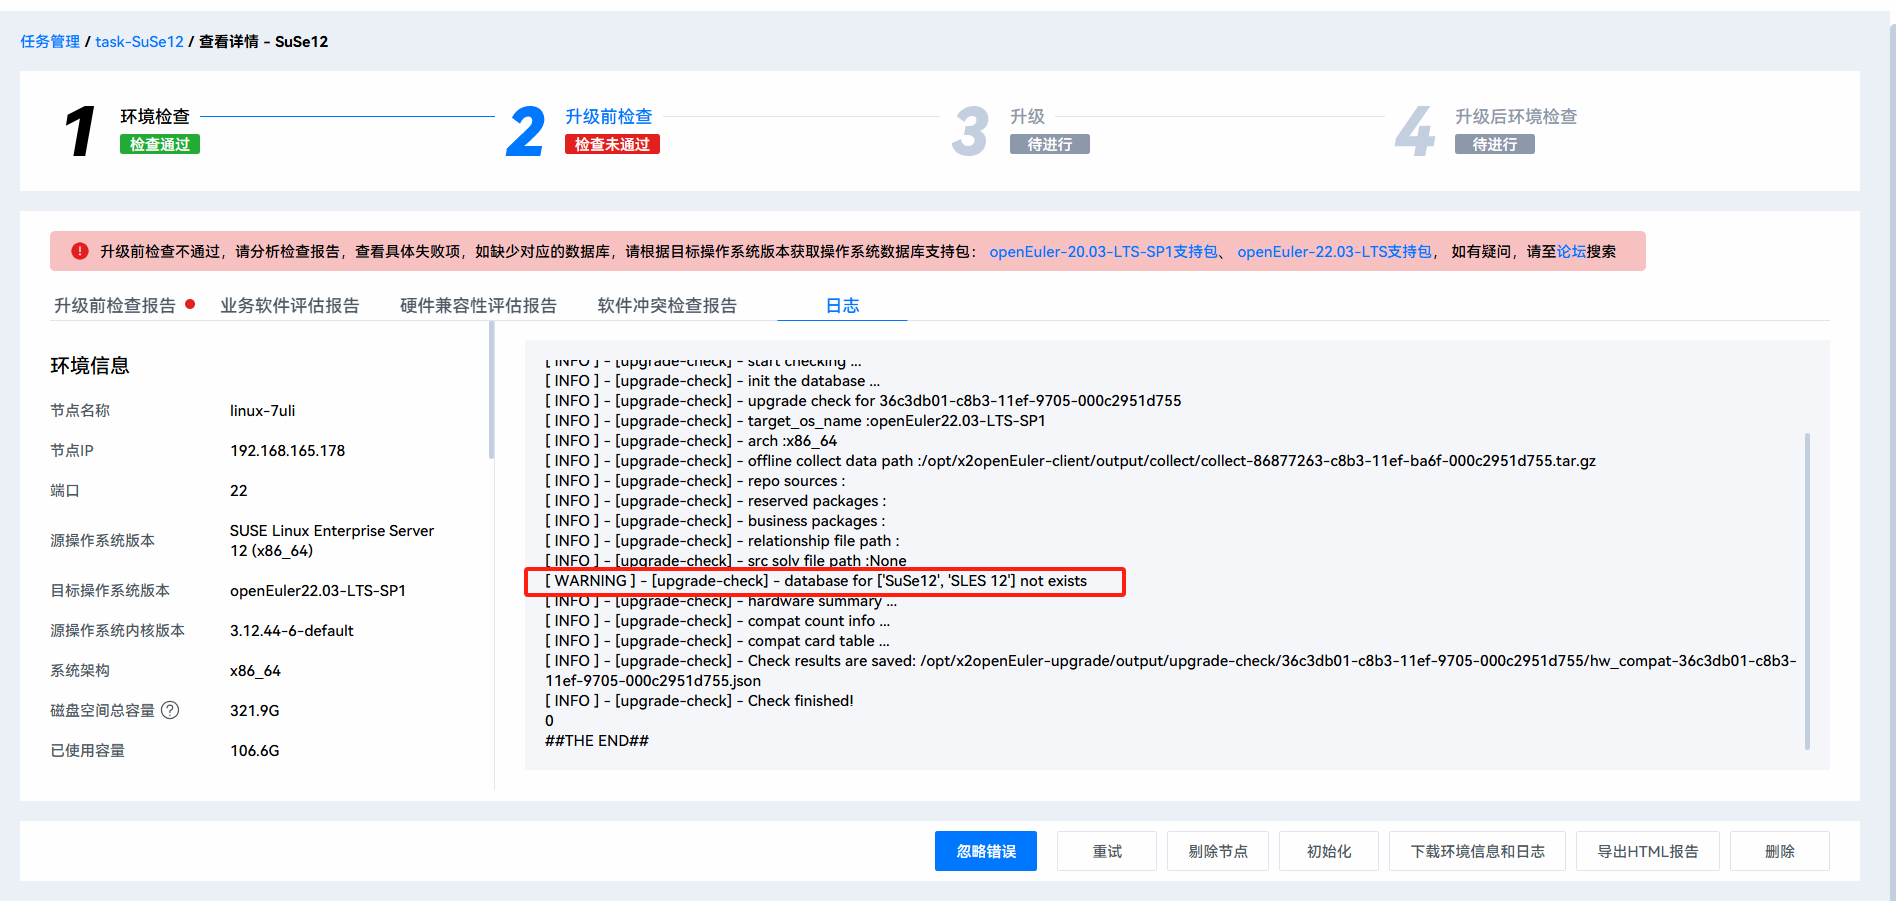This screenshot has width=1896, height=901.
Task: Click the red alert icon in warning banner
Action: point(80,251)
